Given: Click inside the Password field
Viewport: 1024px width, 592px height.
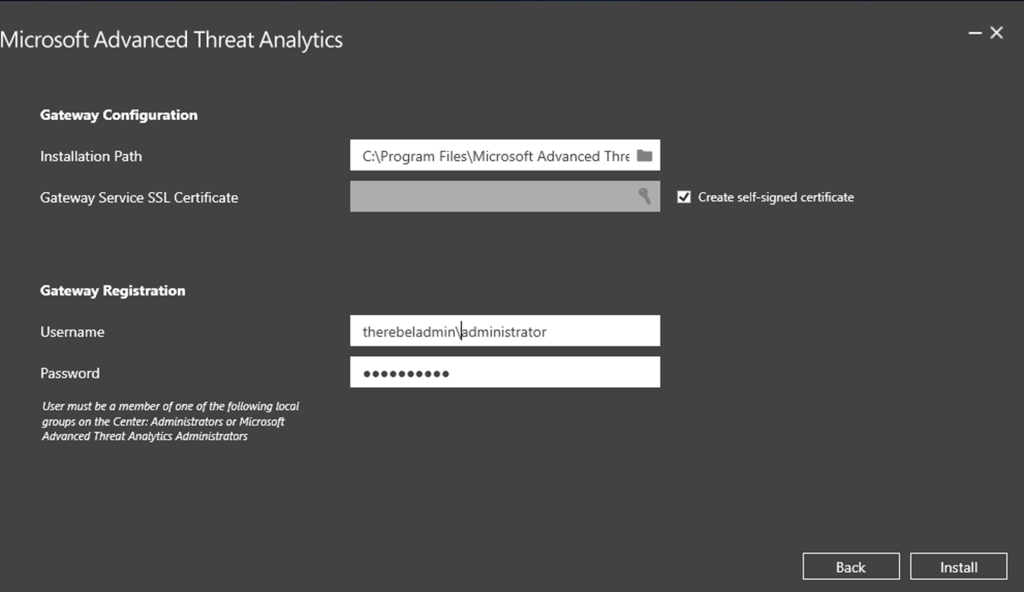Looking at the screenshot, I should point(505,371).
